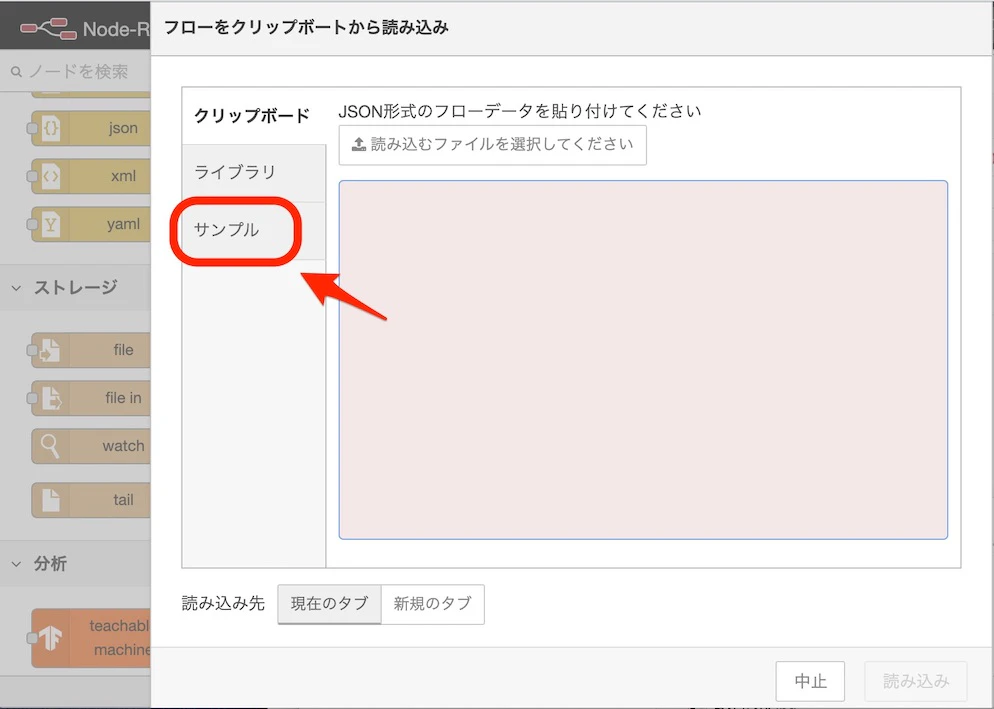Click 読み込むファイルを選択してください button
994x709 pixels.
(493, 145)
